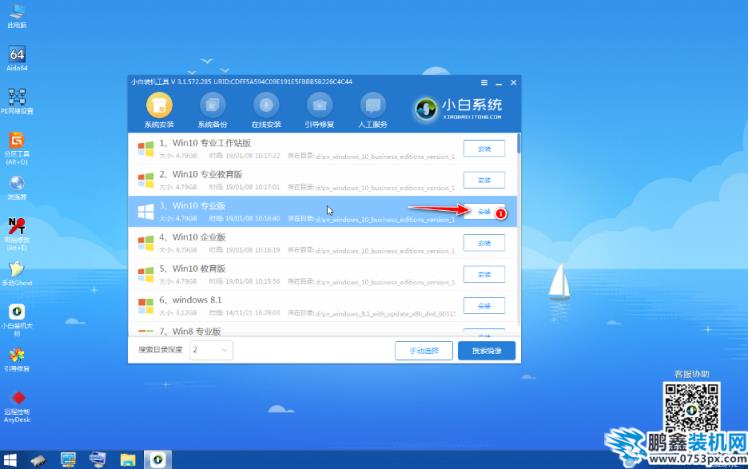This screenshot has width=748, height=469.
Task: Click install for Win10 专业教育版
Action: click(484, 180)
